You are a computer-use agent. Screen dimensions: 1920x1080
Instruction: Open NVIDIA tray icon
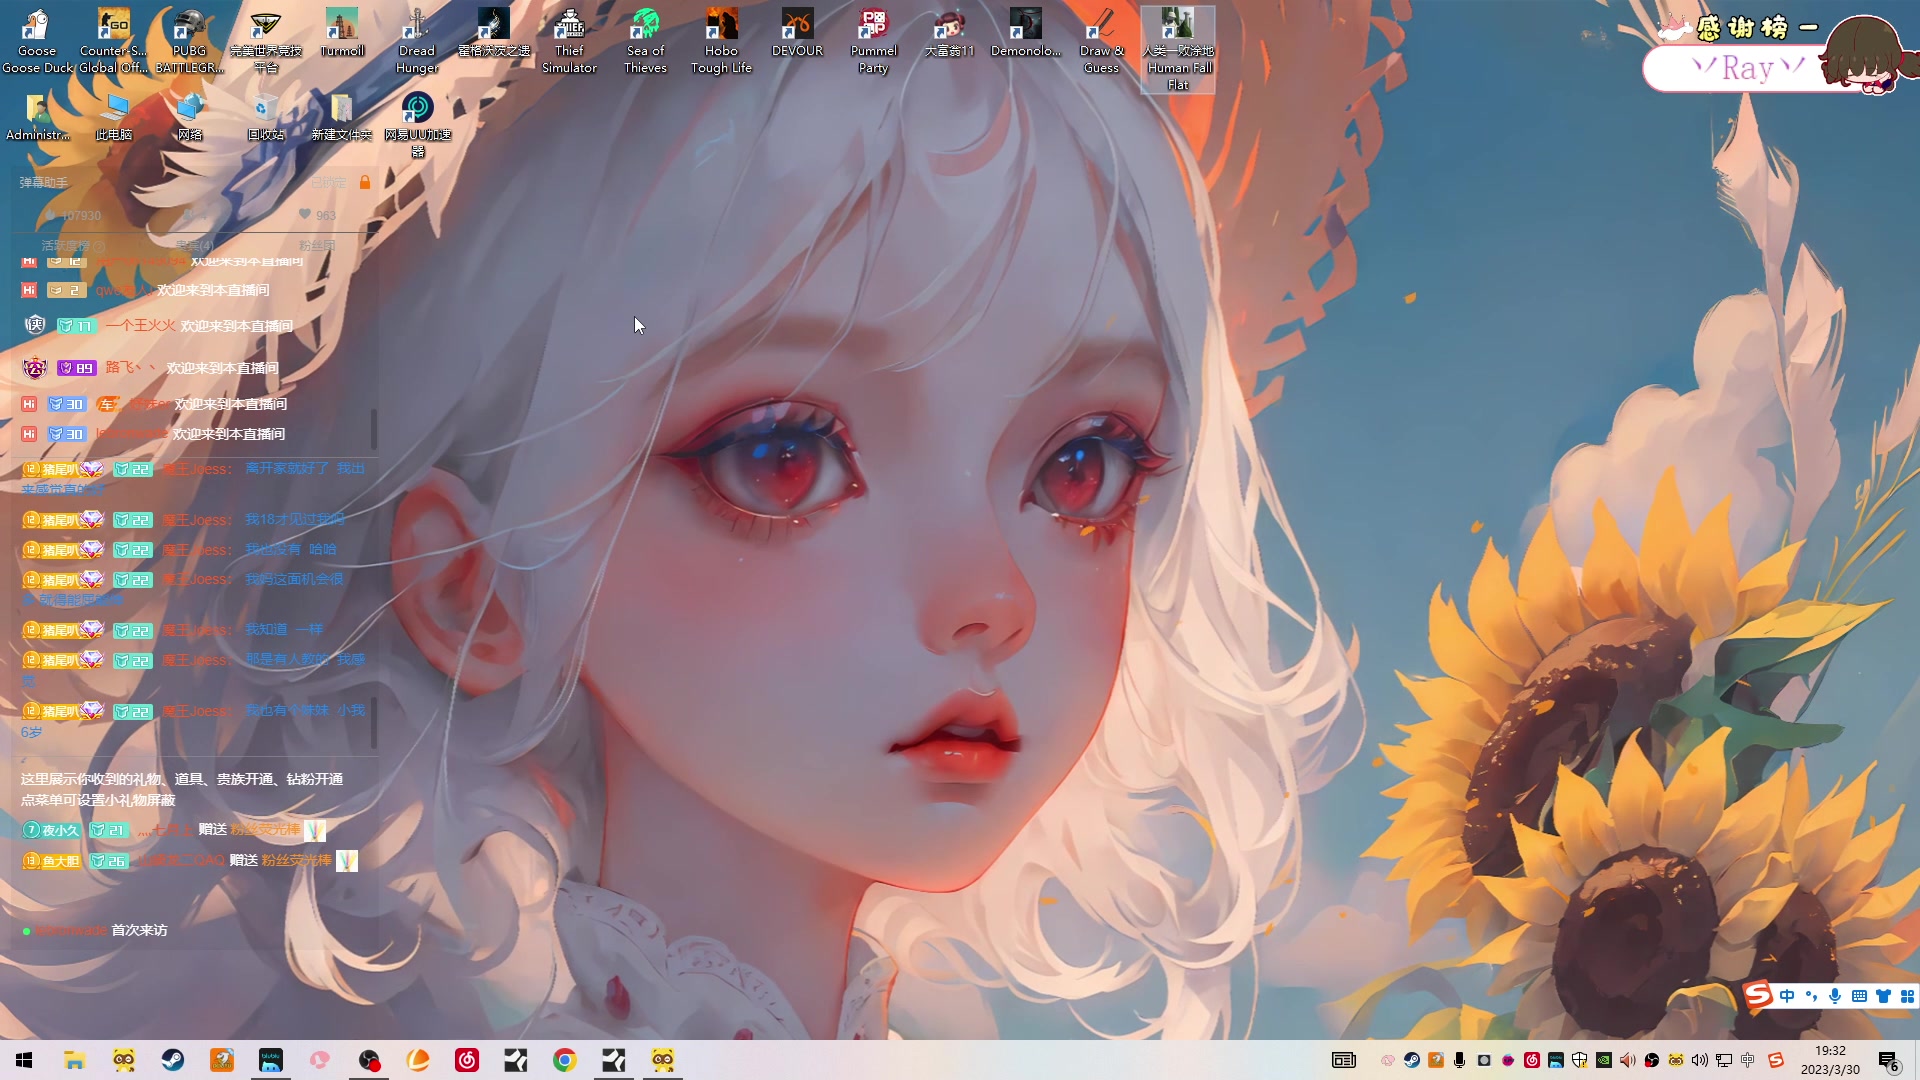pyautogui.click(x=1604, y=1060)
